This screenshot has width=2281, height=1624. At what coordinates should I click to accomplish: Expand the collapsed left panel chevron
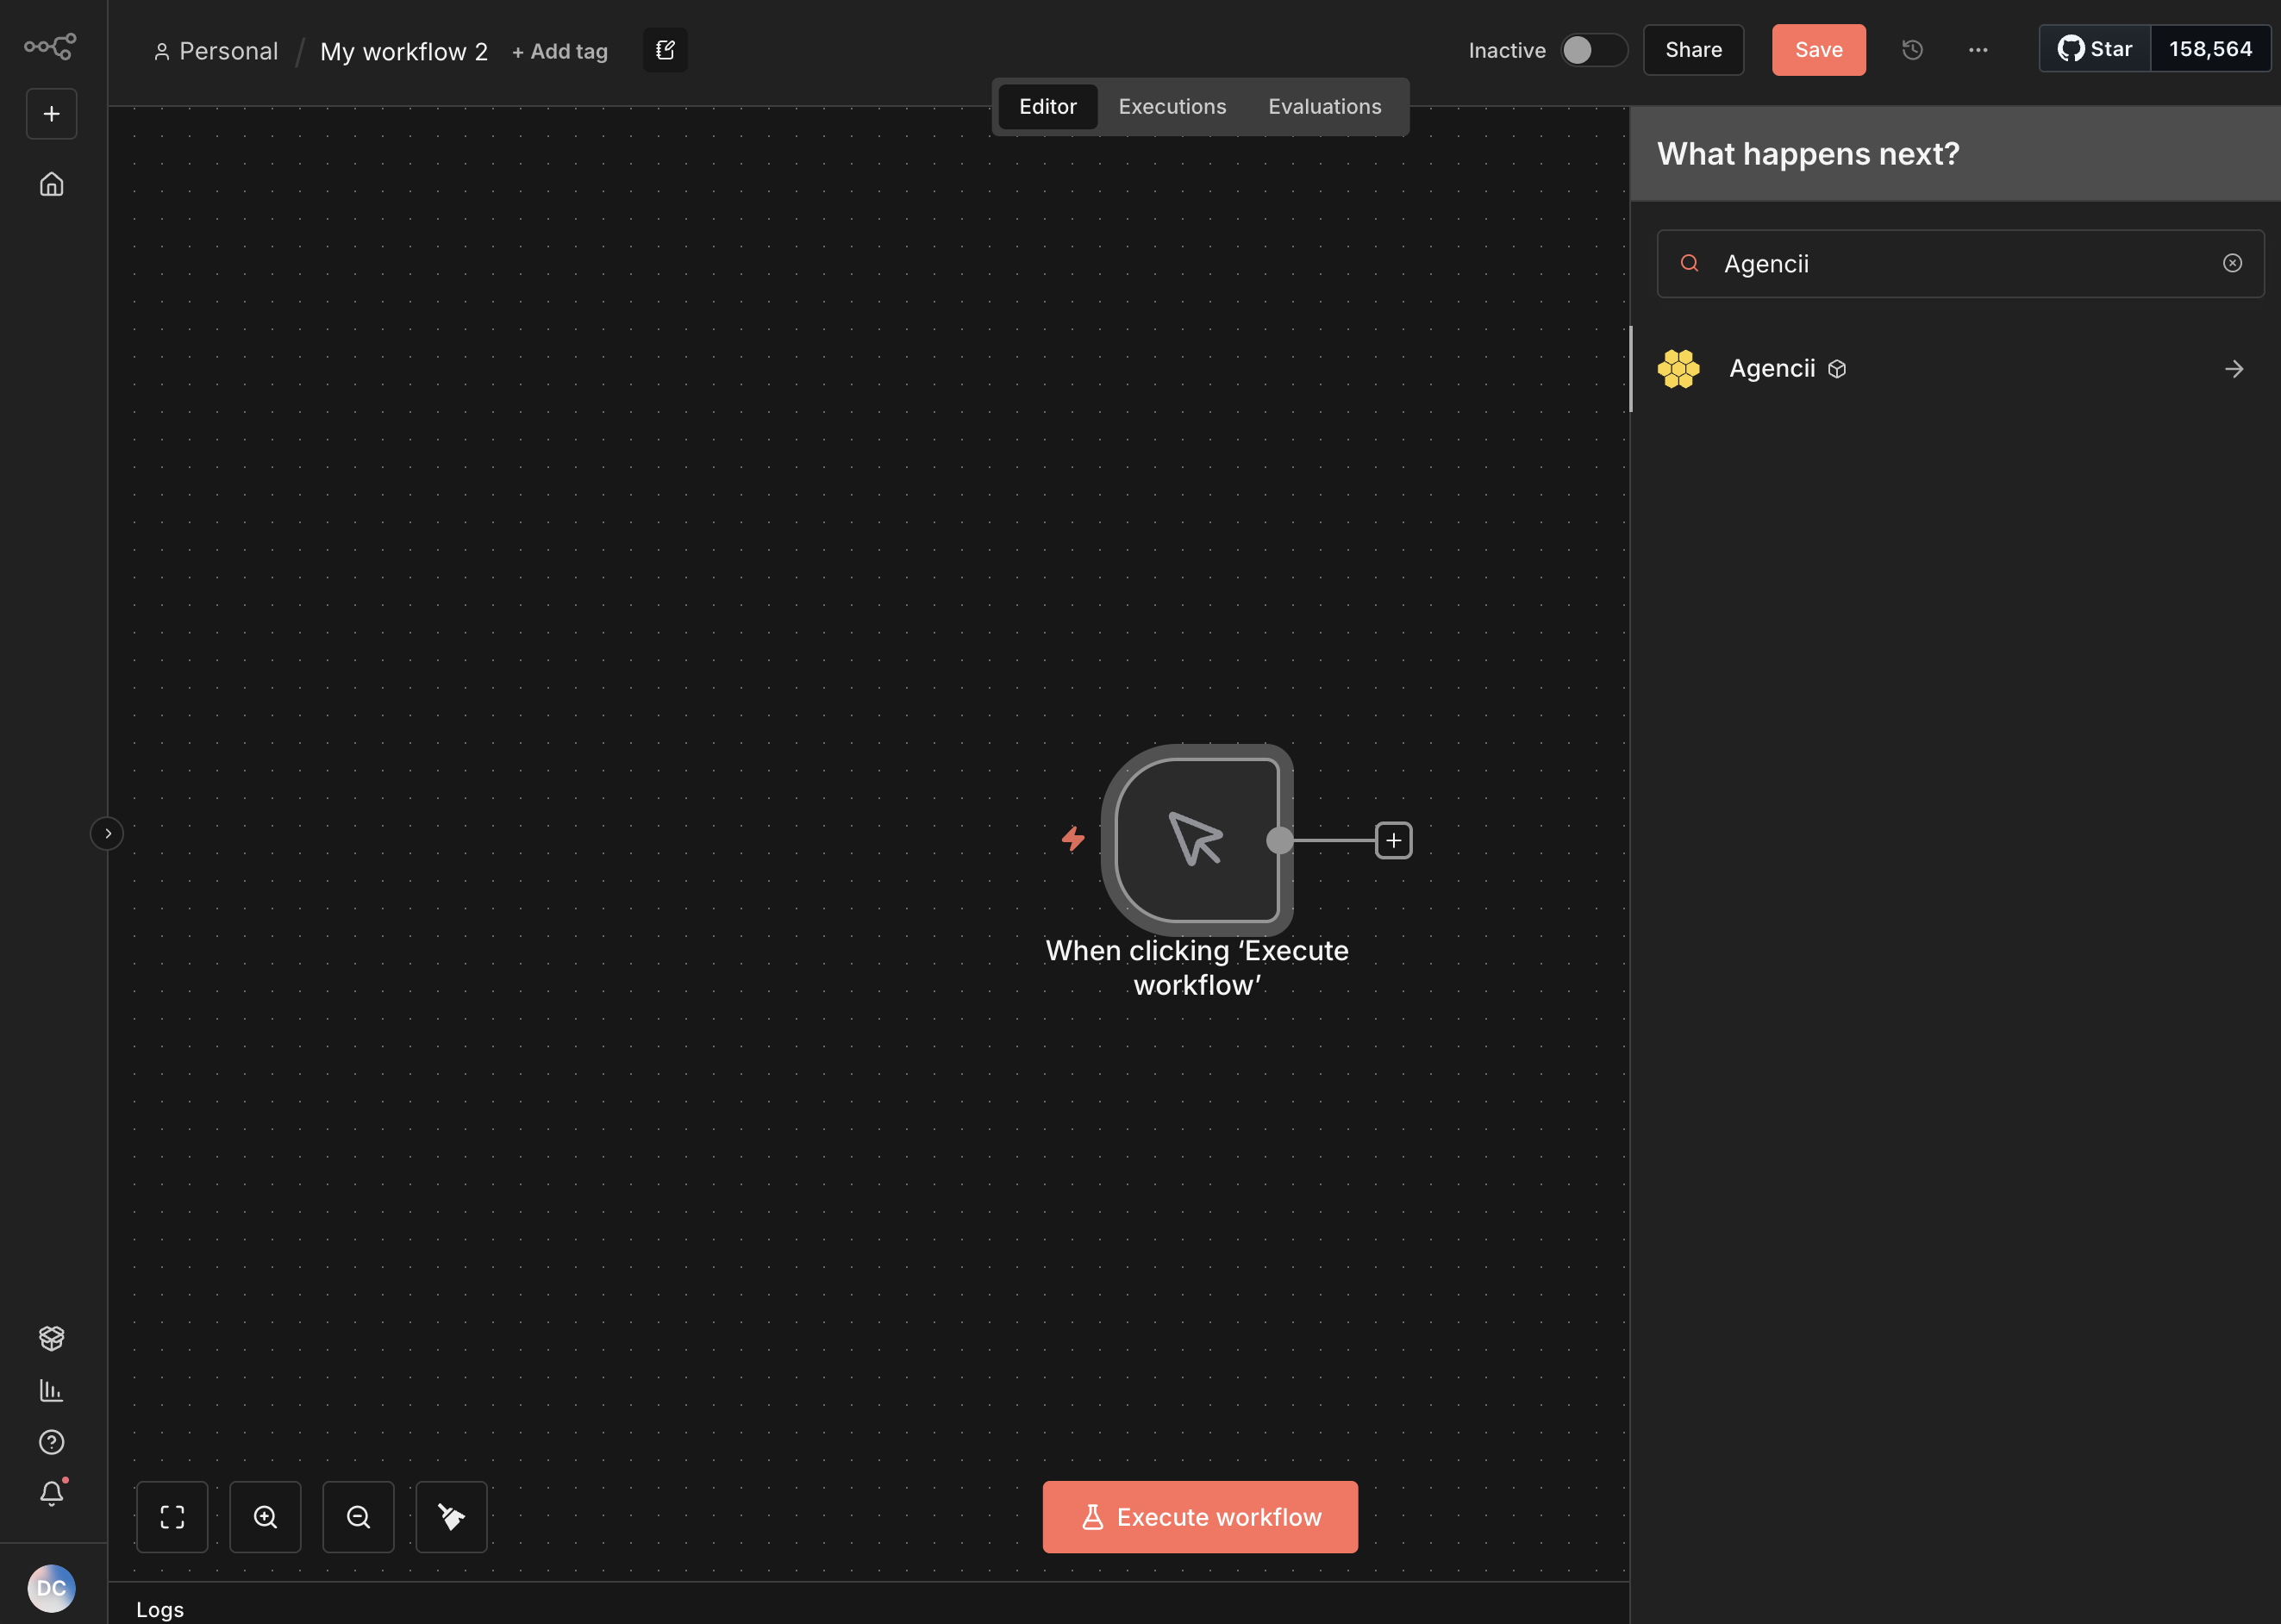pos(107,833)
